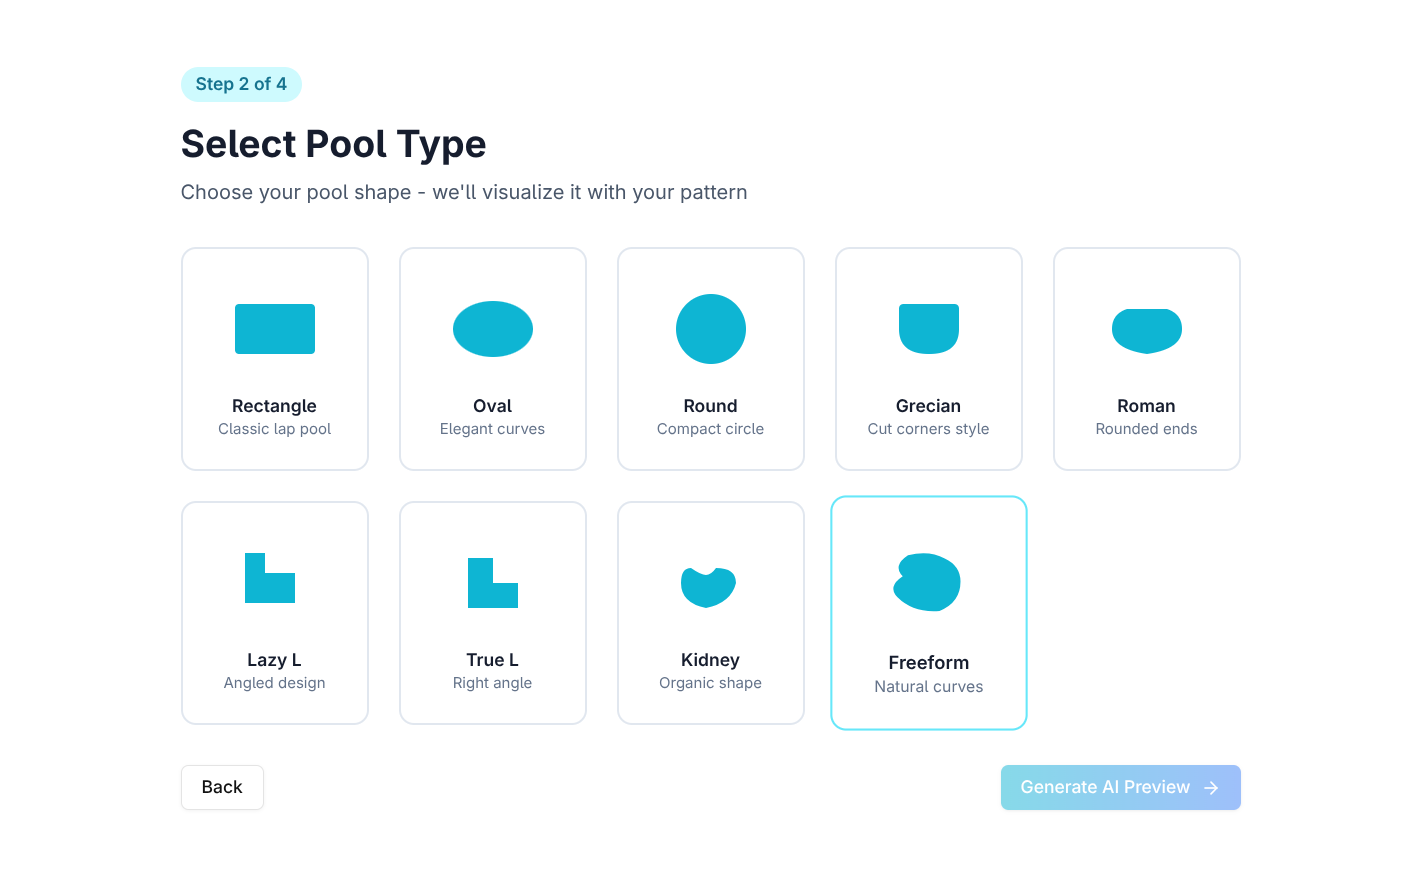Click arrow icon on Generate AI Preview
Image resolution: width=1405 pixels, height=891 pixels.
coord(1211,788)
